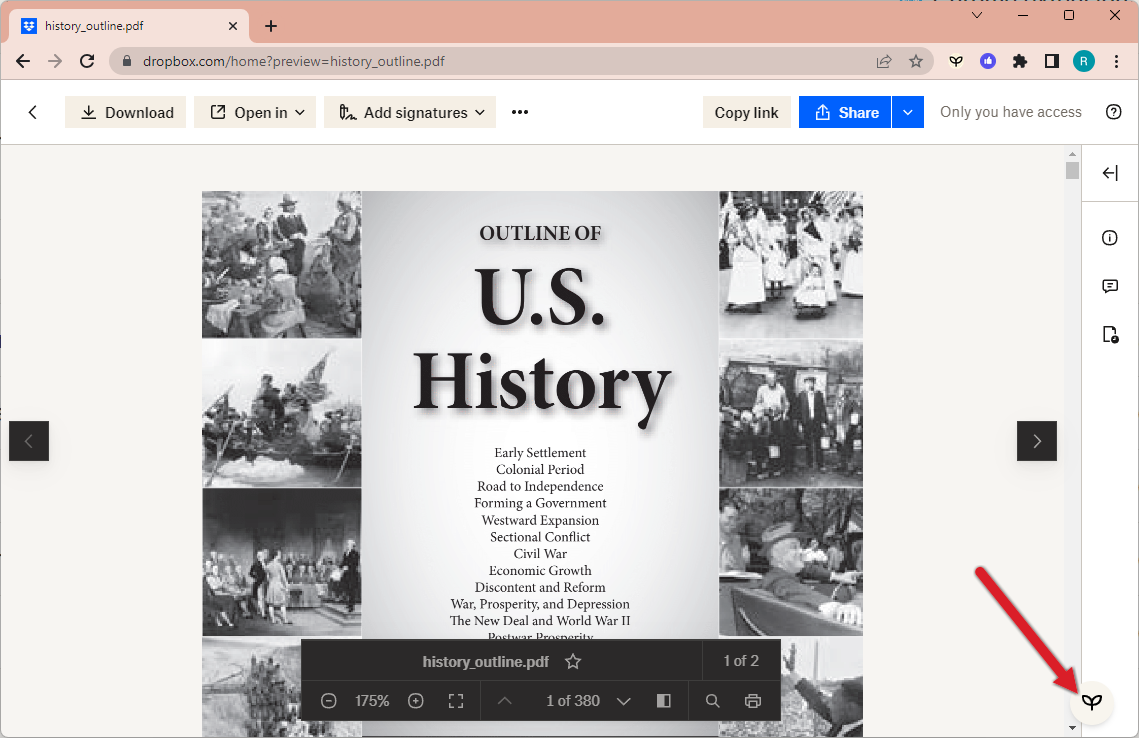Open the comments panel icon
This screenshot has width=1139, height=738.
pyautogui.click(x=1110, y=286)
